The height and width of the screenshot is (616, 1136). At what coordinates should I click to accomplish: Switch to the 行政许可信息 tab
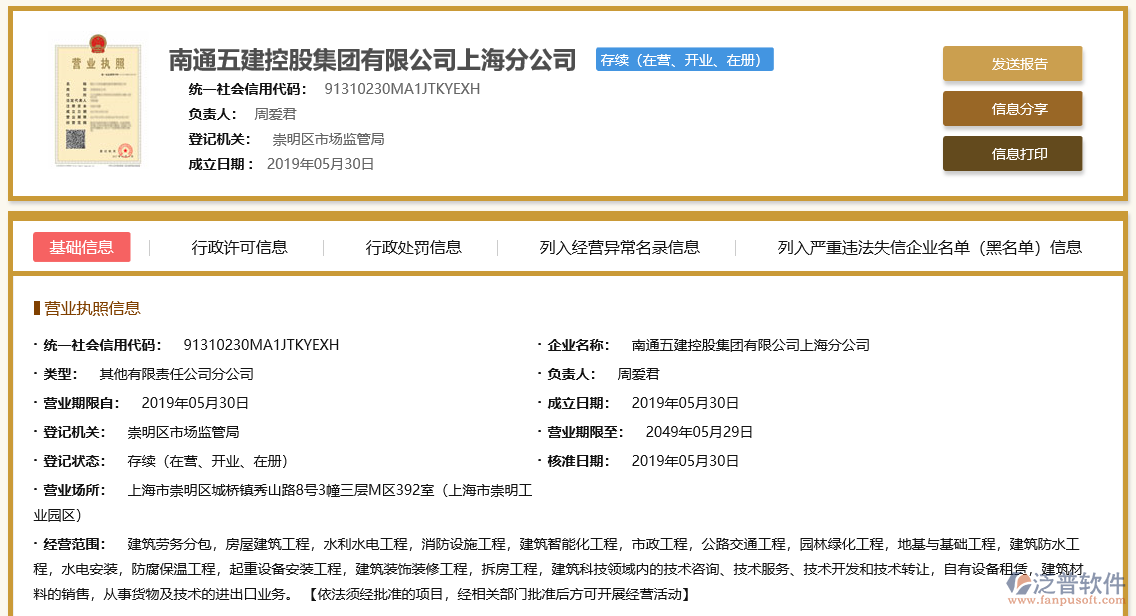tap(239, 248)
